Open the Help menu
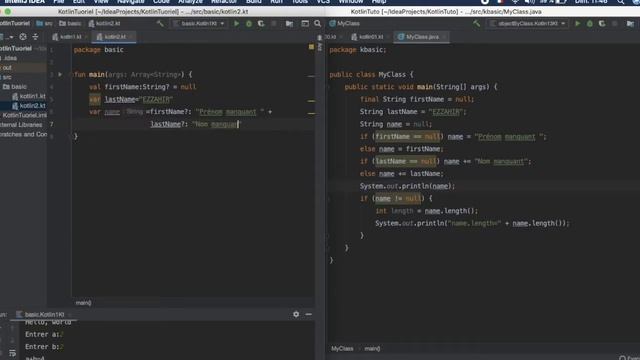The width and height of the screenshot is (640, 360). [379, 2]
